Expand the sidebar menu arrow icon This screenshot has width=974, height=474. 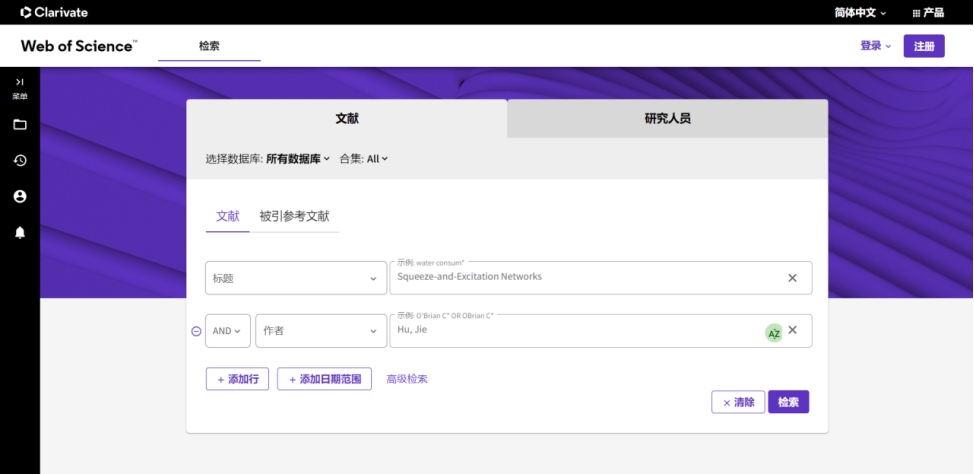(x=20, y=82)
